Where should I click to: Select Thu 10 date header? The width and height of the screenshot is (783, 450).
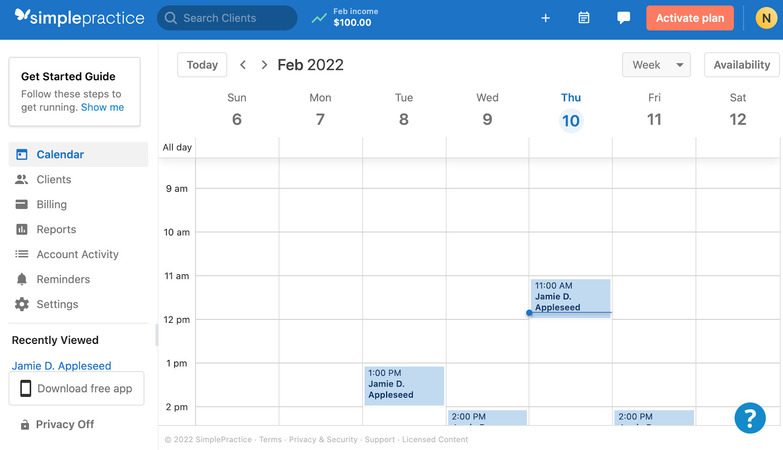(x=571, y=112)
